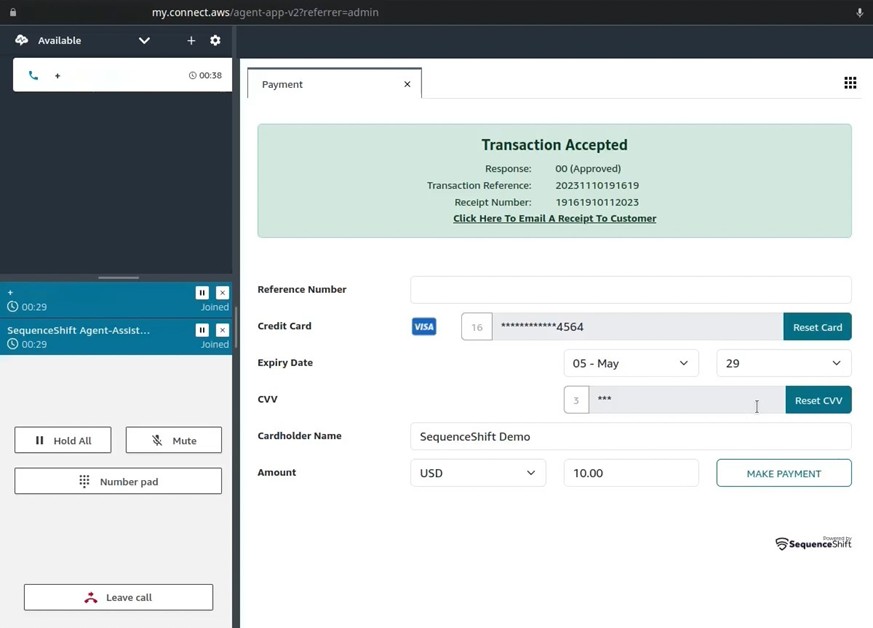Viewport: 873px width, 628px height.
Task: Click the settings gear icon
Action: [215, 41]
